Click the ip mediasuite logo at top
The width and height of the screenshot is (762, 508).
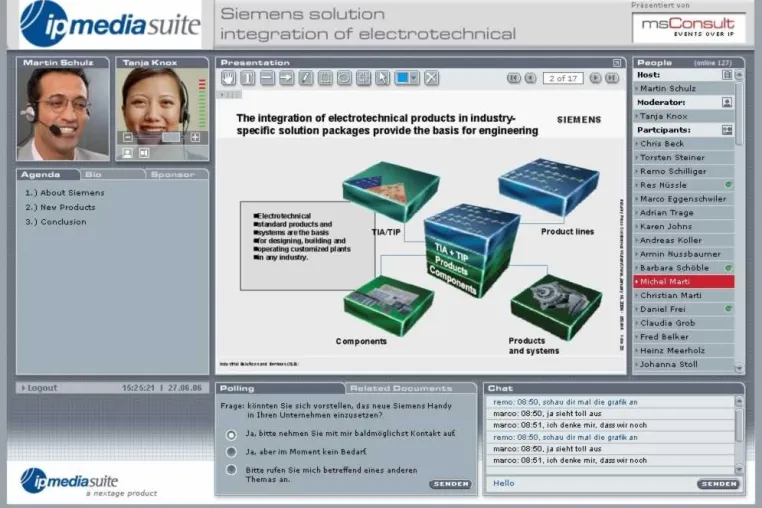110,24
